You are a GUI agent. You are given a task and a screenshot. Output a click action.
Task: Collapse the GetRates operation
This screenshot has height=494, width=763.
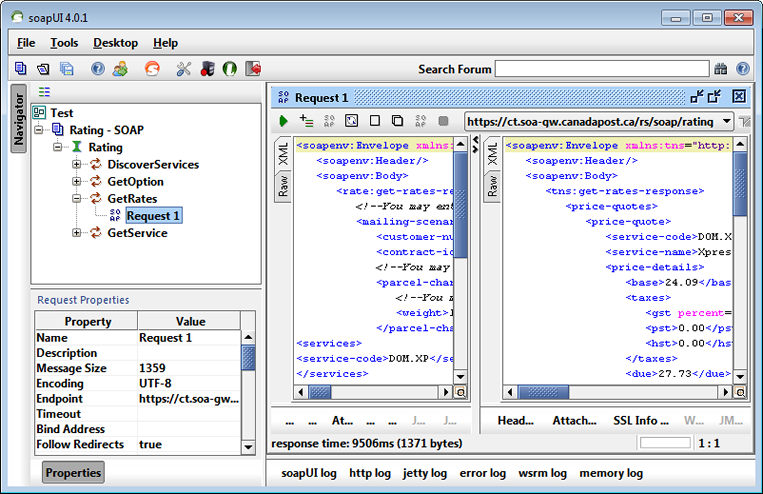tap(76, 198)
